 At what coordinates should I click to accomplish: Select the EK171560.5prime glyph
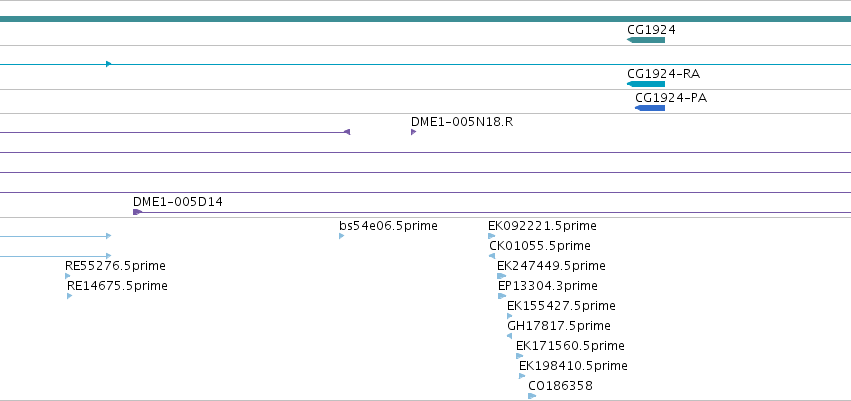point(519,356)
